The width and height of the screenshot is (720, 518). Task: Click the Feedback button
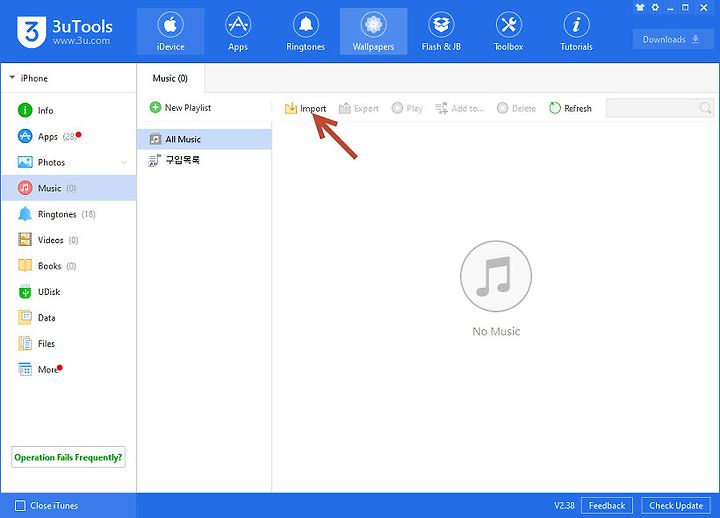coord(607,506)
